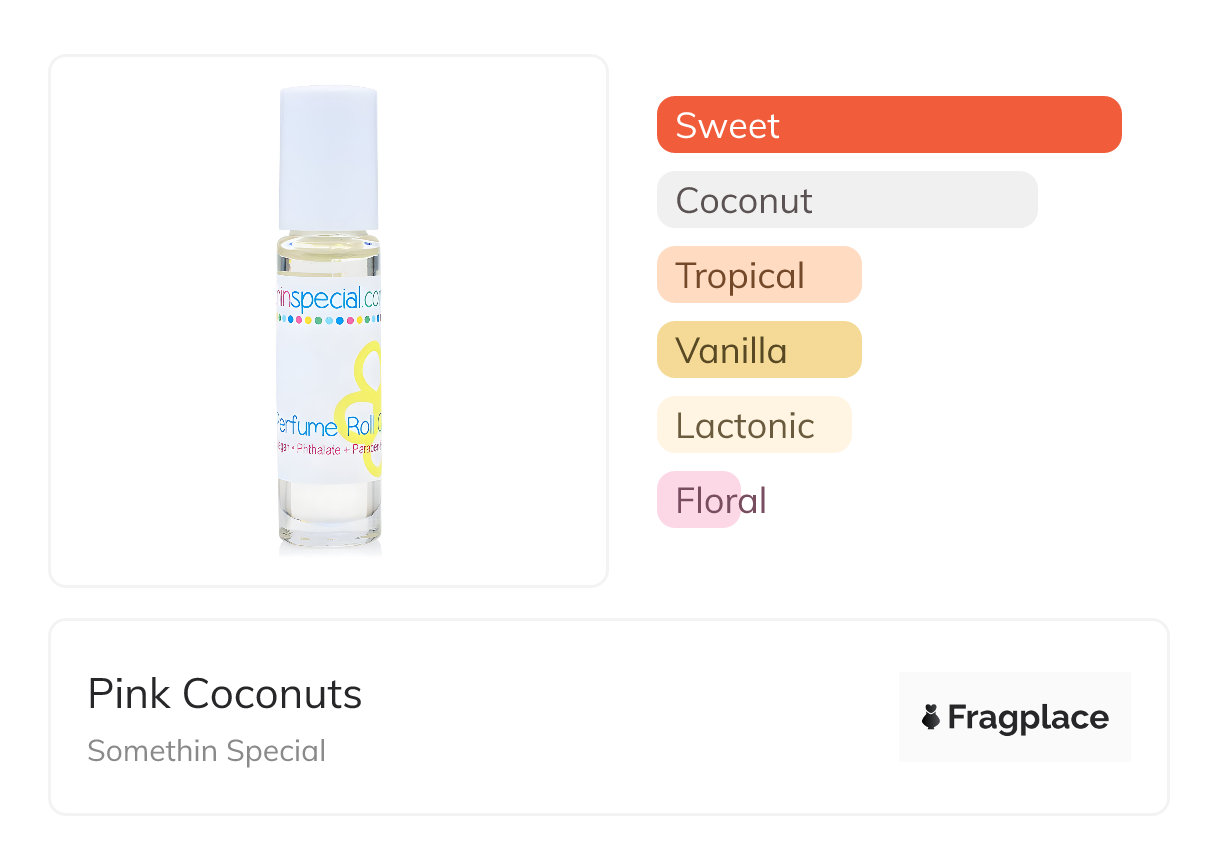This screenshot has height=864, width=1218.
Task: Click the row of colorful dots on the label
Action: [x=328, y=321]
